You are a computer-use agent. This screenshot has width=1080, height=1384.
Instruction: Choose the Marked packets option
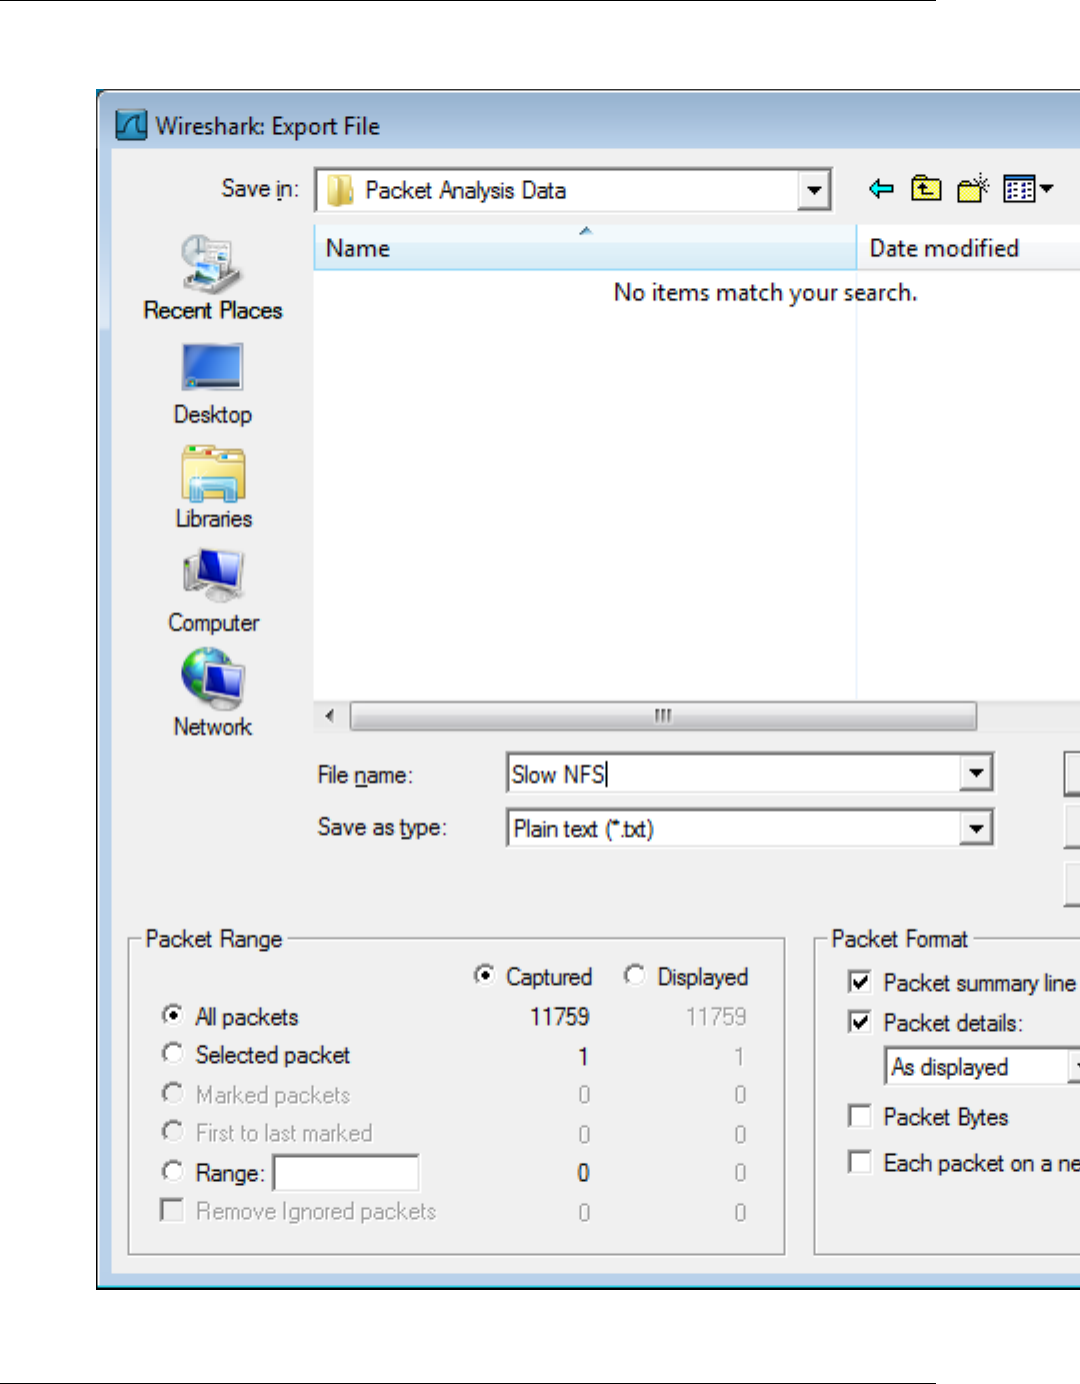coord(172,1094)
